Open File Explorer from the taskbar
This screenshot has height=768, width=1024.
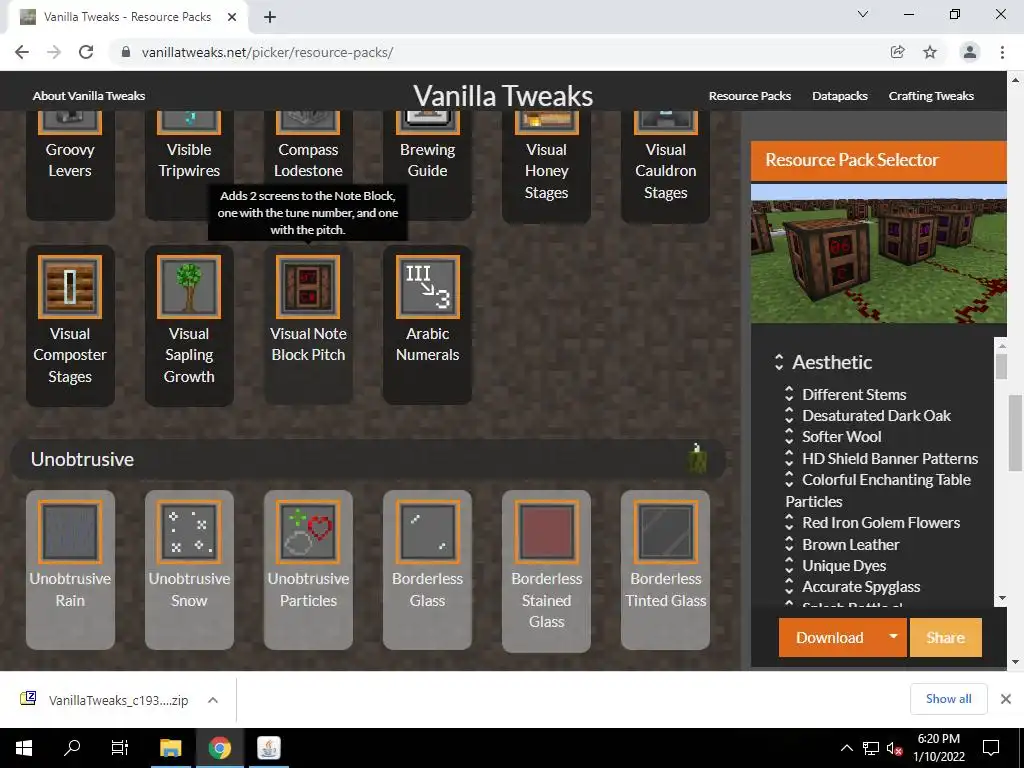[170, 748]
